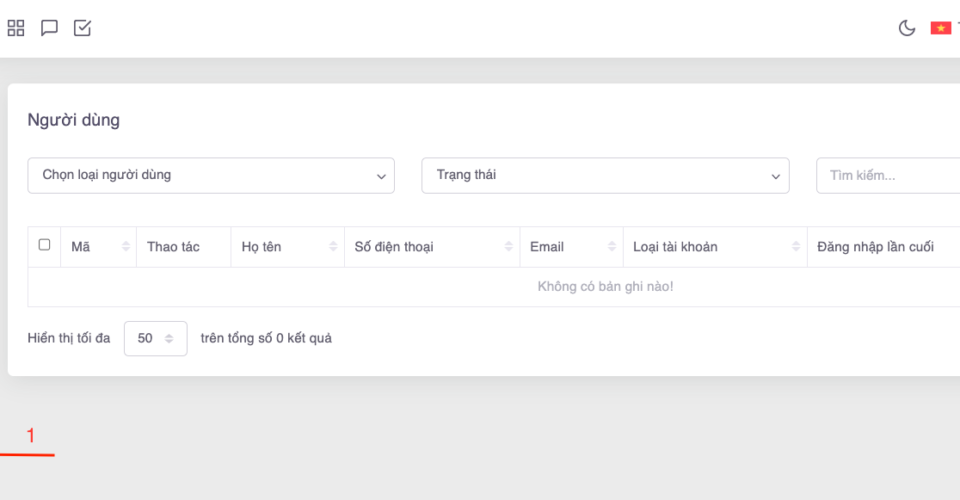Viewport: 960px width, 500px height.
Task: Click the page number 1 link
Action: click(x=31, y=436)
